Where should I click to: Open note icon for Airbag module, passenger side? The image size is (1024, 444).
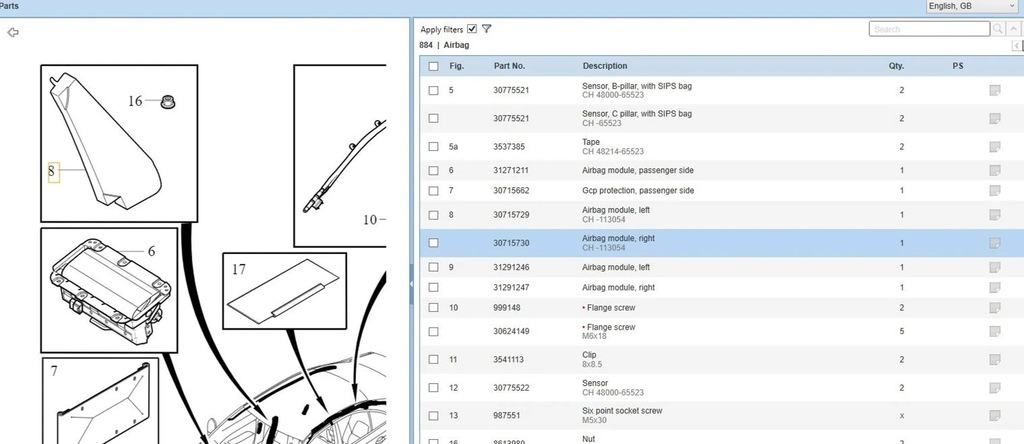(x=995, y=170)
